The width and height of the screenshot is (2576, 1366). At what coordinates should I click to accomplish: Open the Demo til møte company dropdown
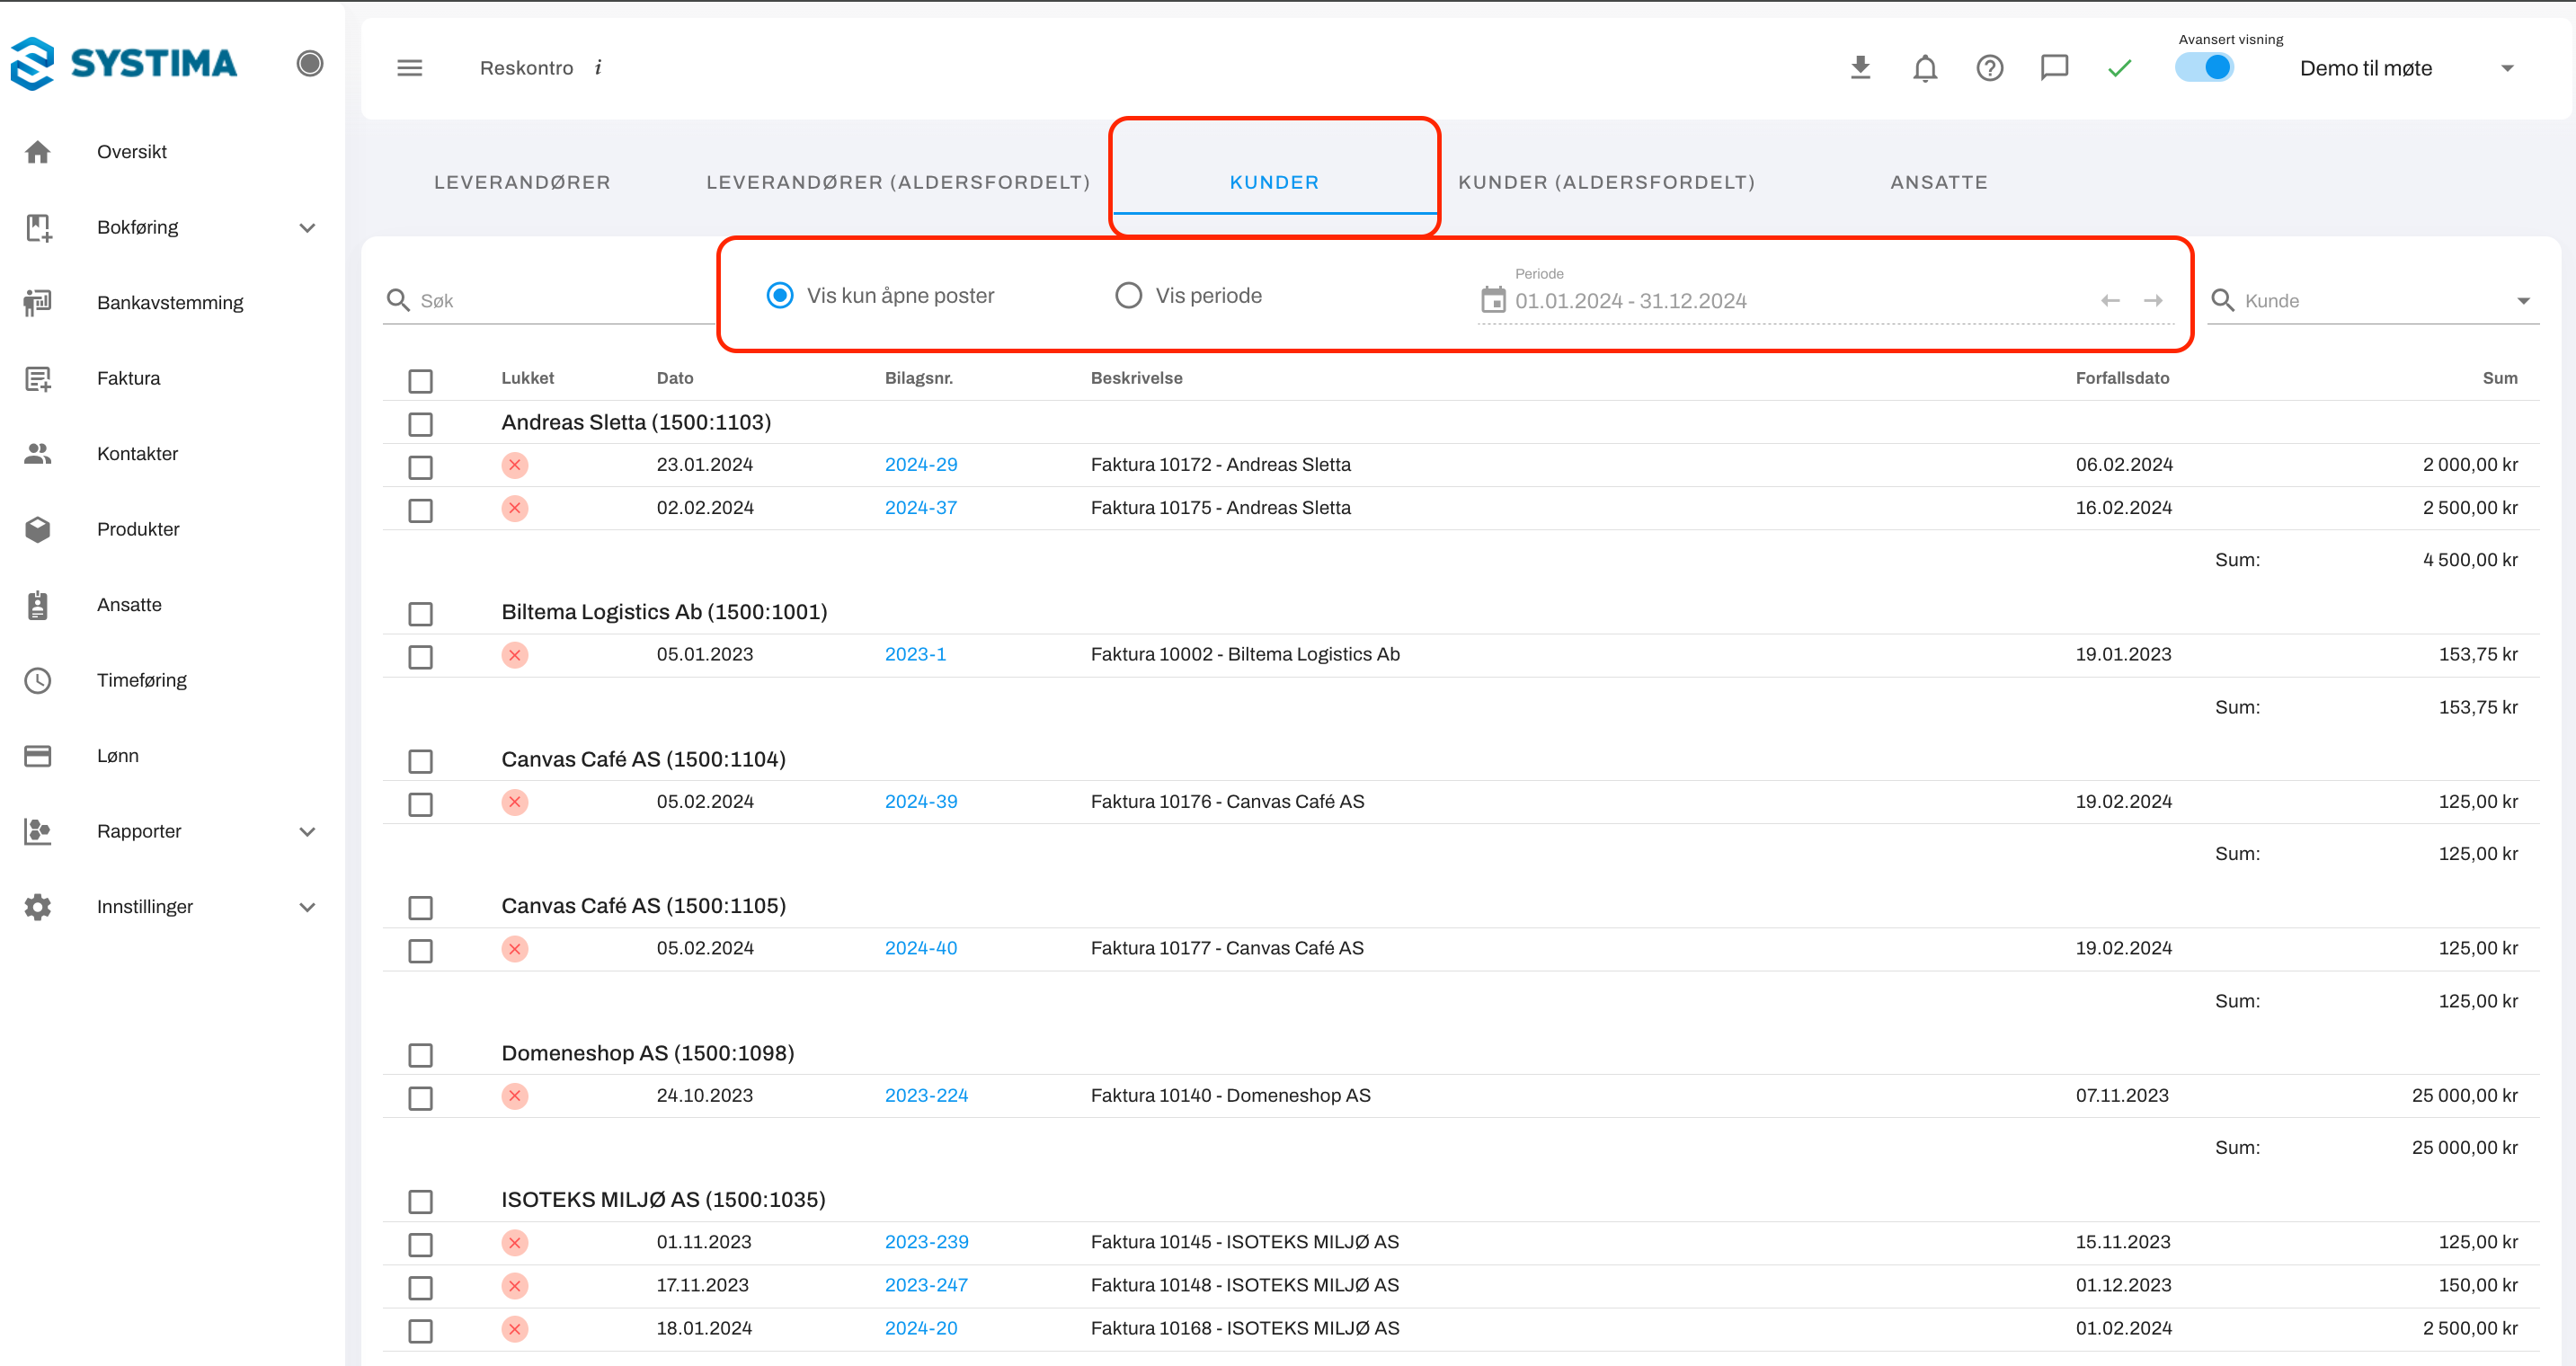pos(2506,68)
